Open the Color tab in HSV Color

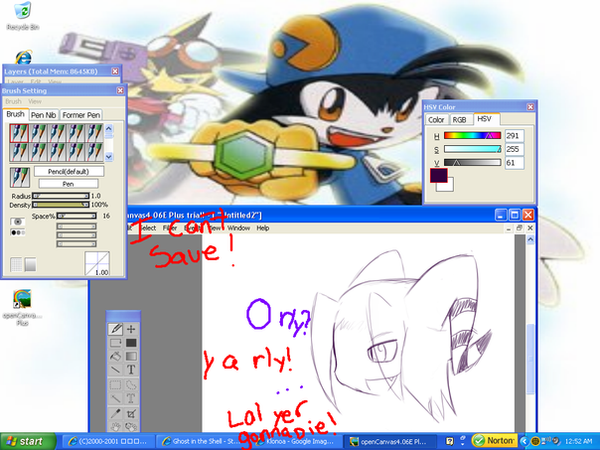click(x=436, y=119)
